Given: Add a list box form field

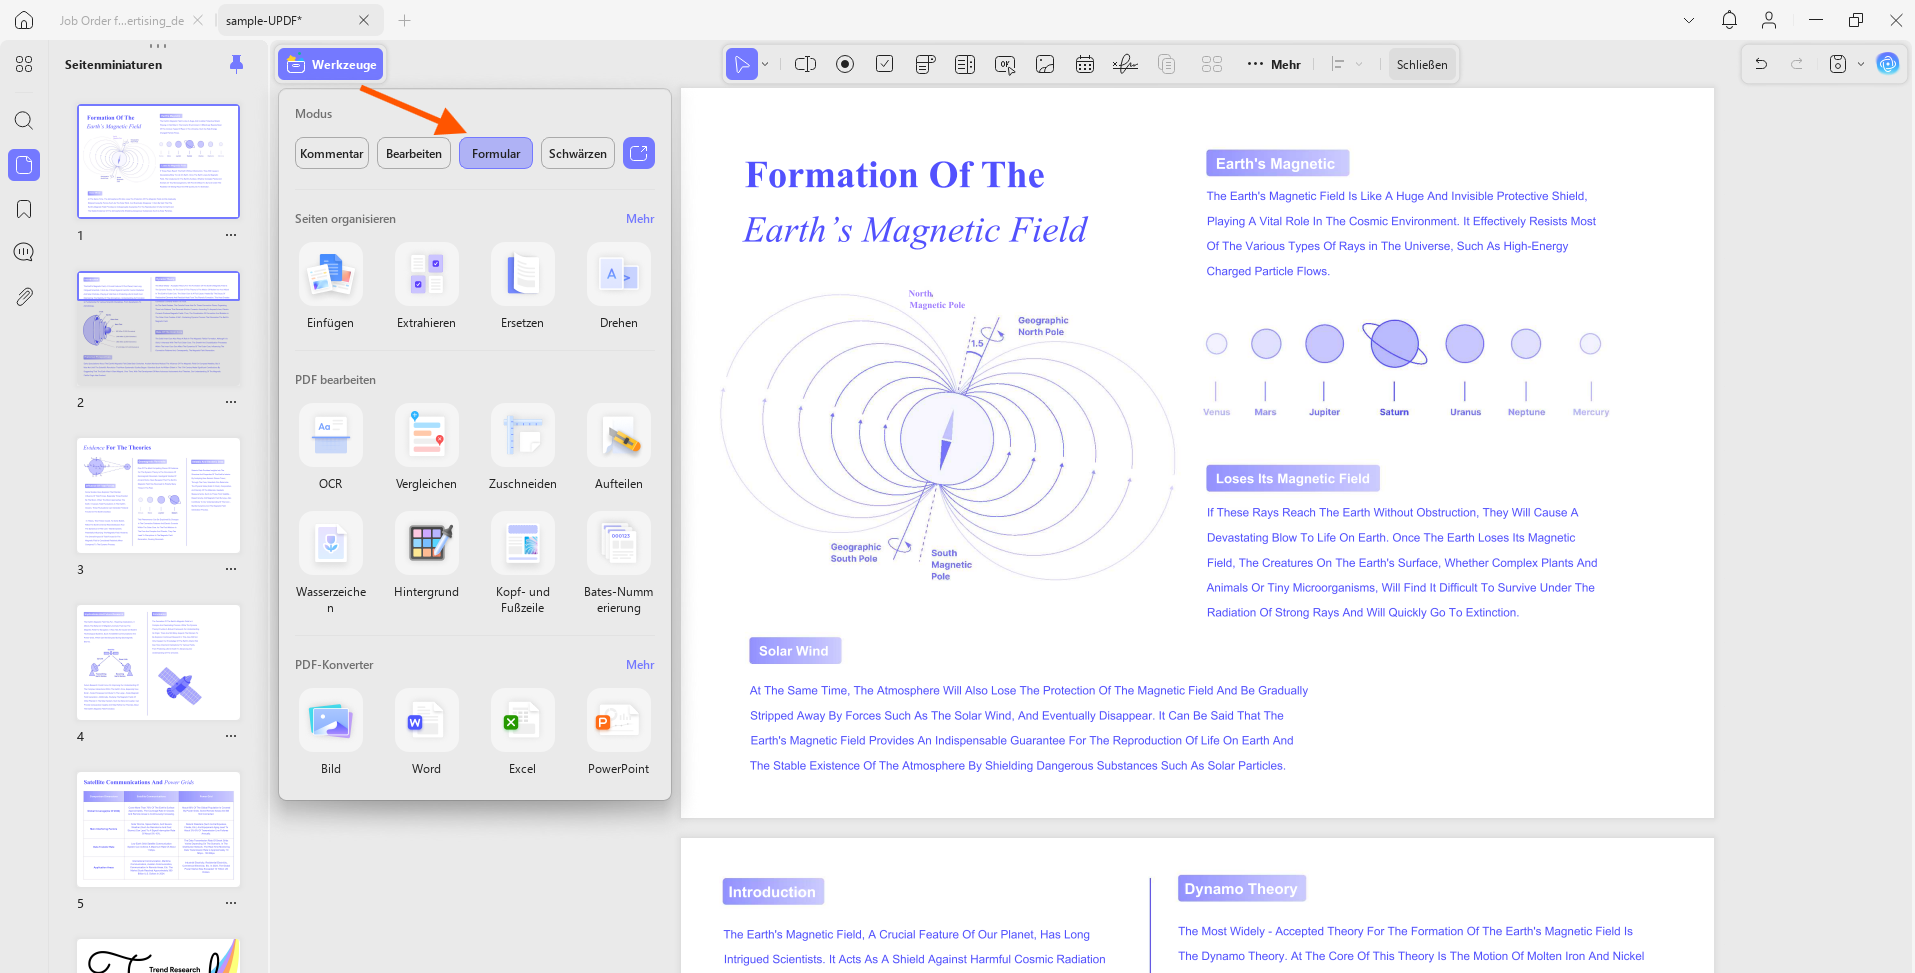Looking at the screenshot, I should pos(965,64).
